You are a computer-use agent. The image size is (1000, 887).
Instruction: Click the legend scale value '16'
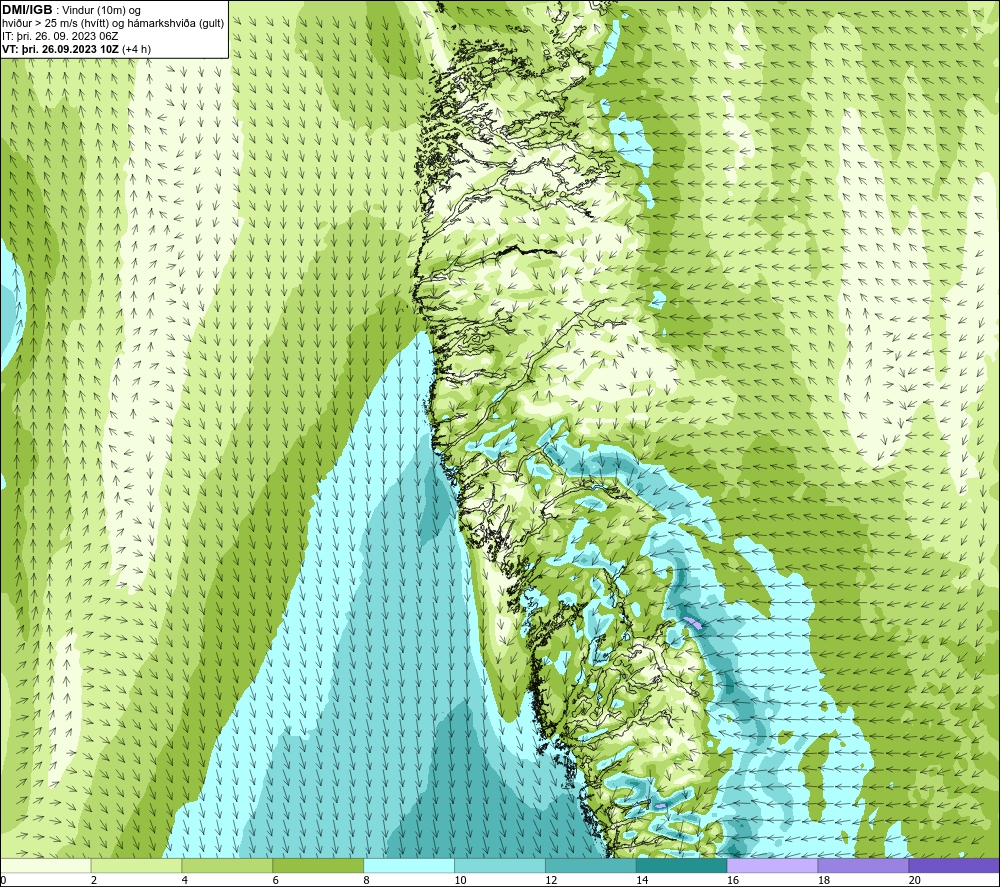[733, 880]
